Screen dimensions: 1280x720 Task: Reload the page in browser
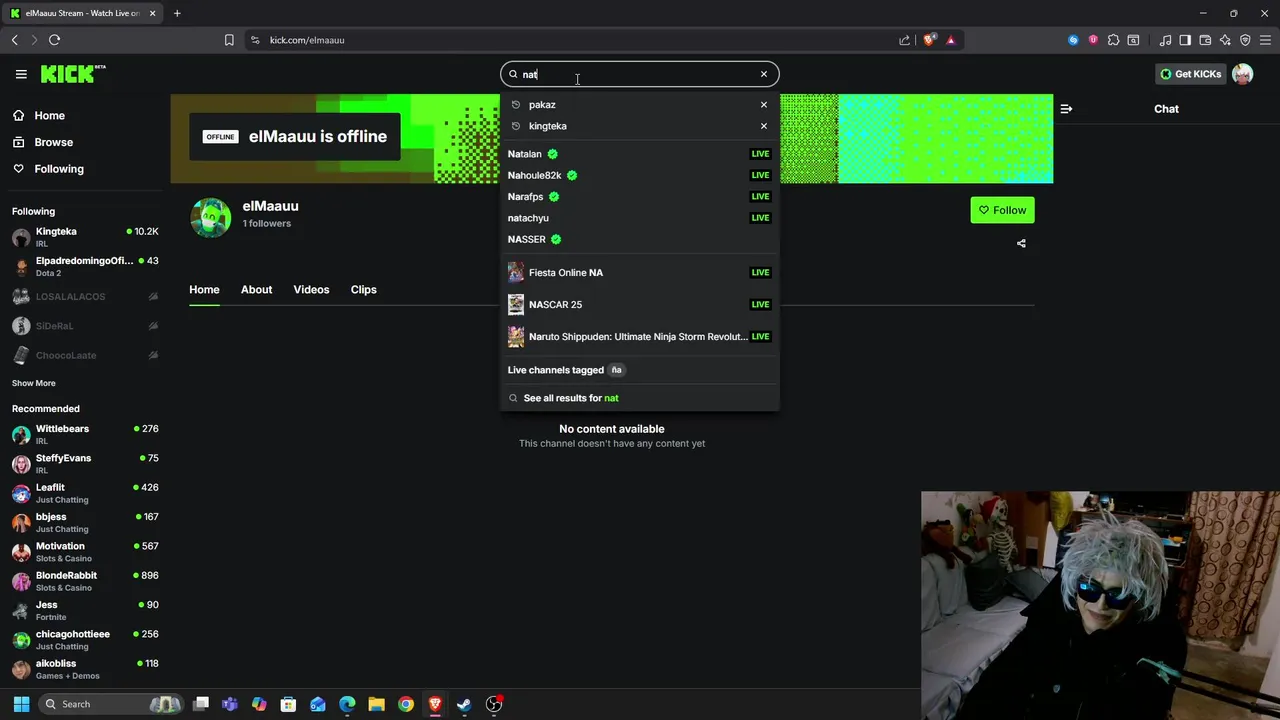pyautogui.click(x=54, y=40)
